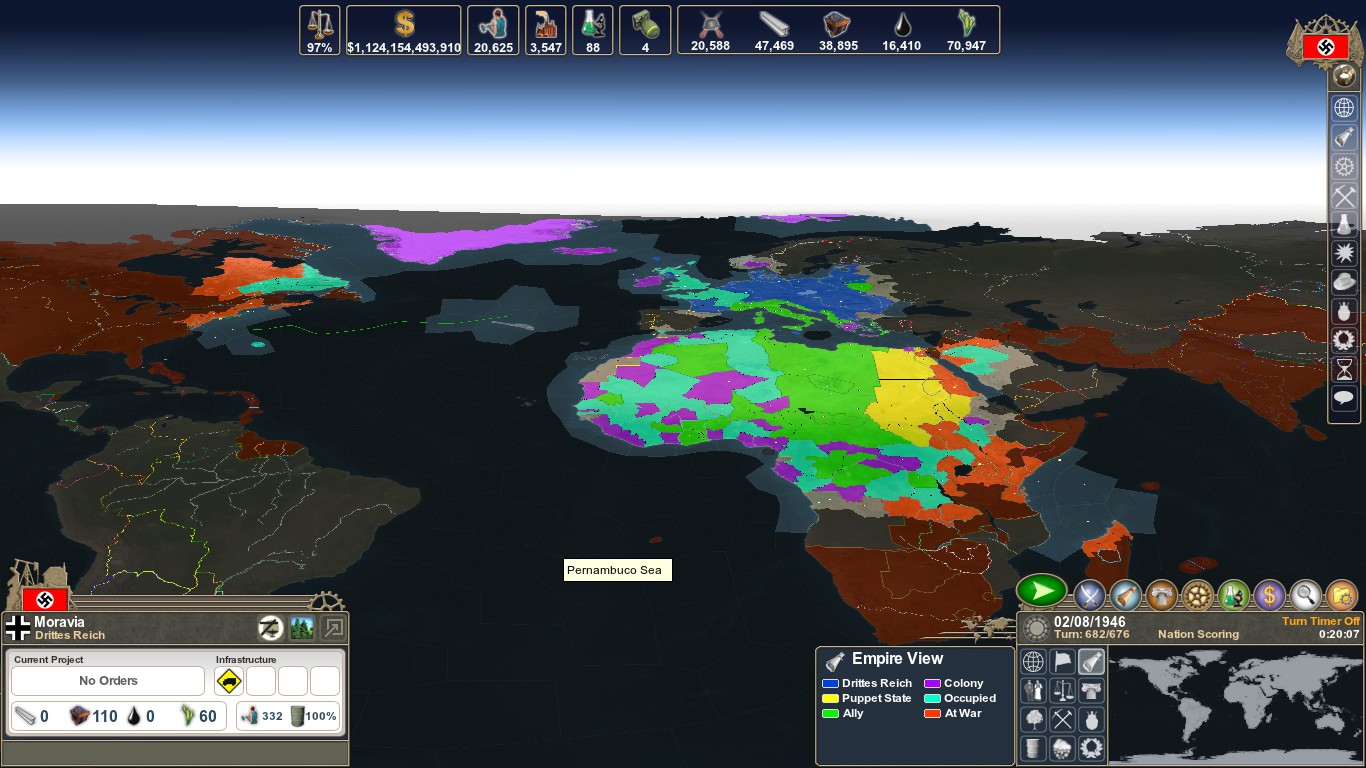Viewport: 1366px width, 768px height.
Task: Click the At War orange legend swatch
Action: [932, 713]
